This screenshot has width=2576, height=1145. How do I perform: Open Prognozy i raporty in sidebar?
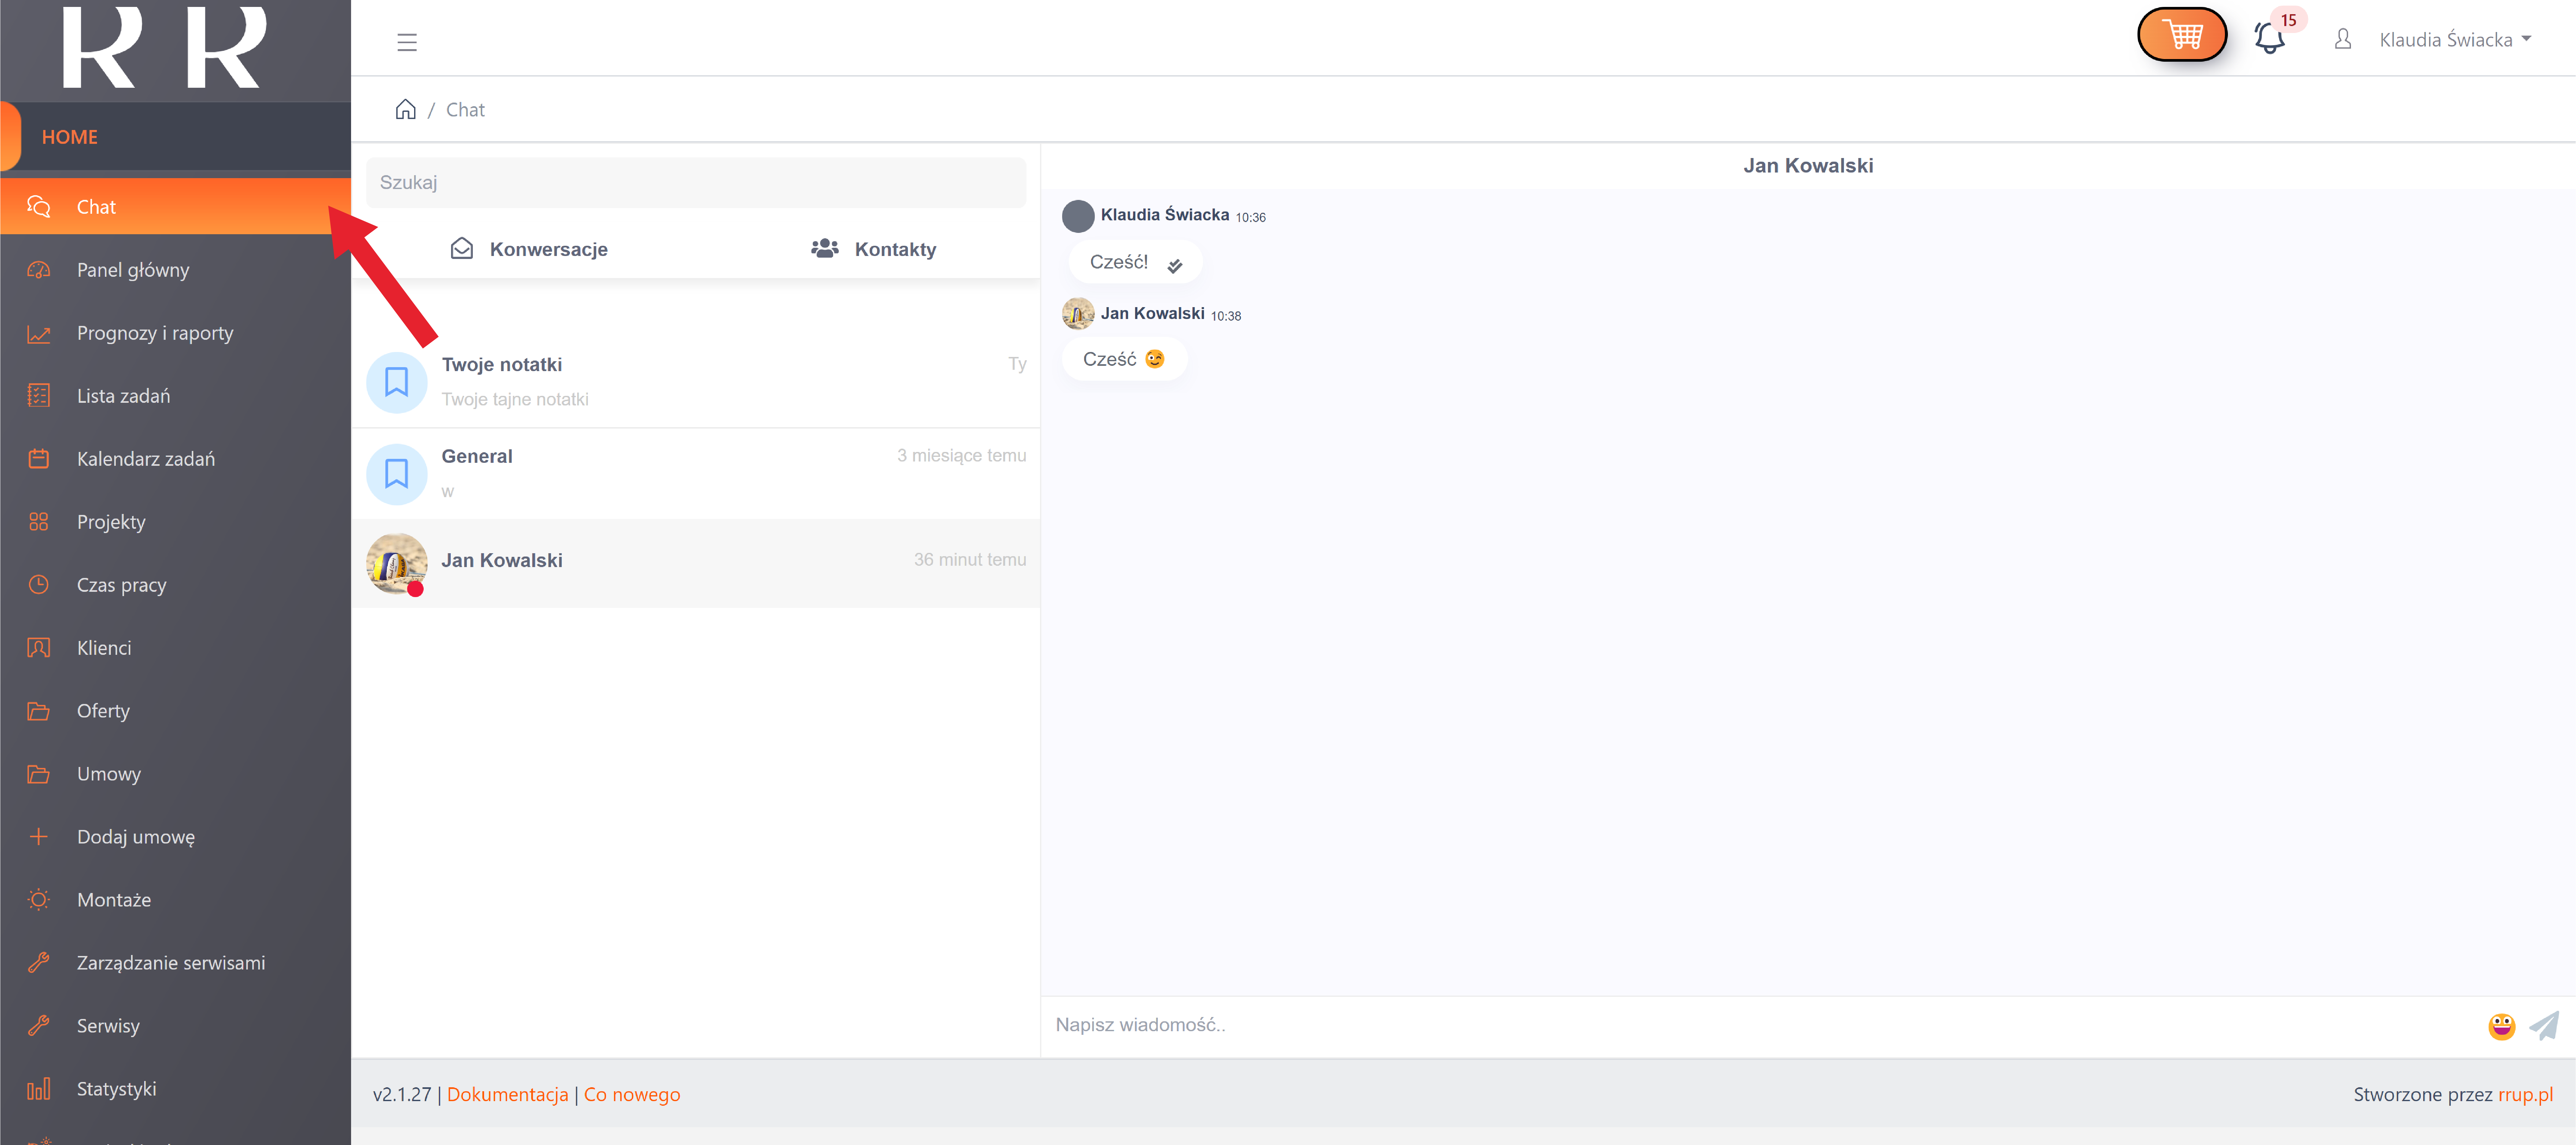click(155, 333)
